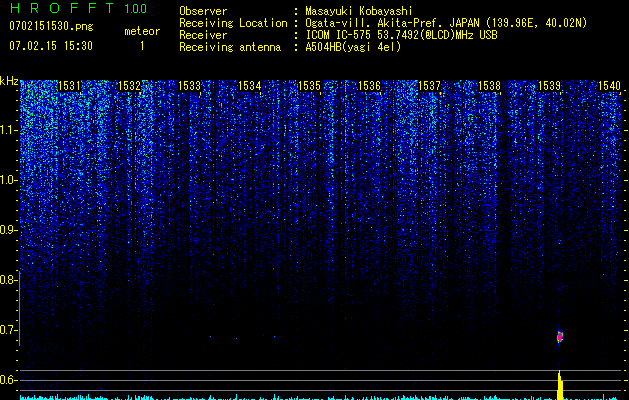The height and width of the screenshot is (400, 629).
Task: Click the 'Receiving Location' label
Action: (x=233, y=23)
